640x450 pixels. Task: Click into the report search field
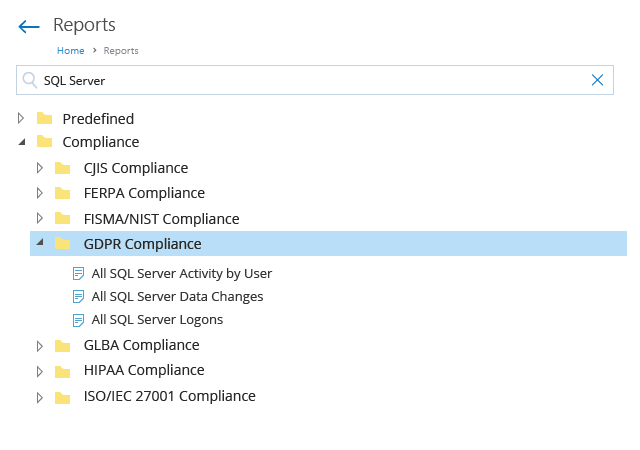(300, 80)
